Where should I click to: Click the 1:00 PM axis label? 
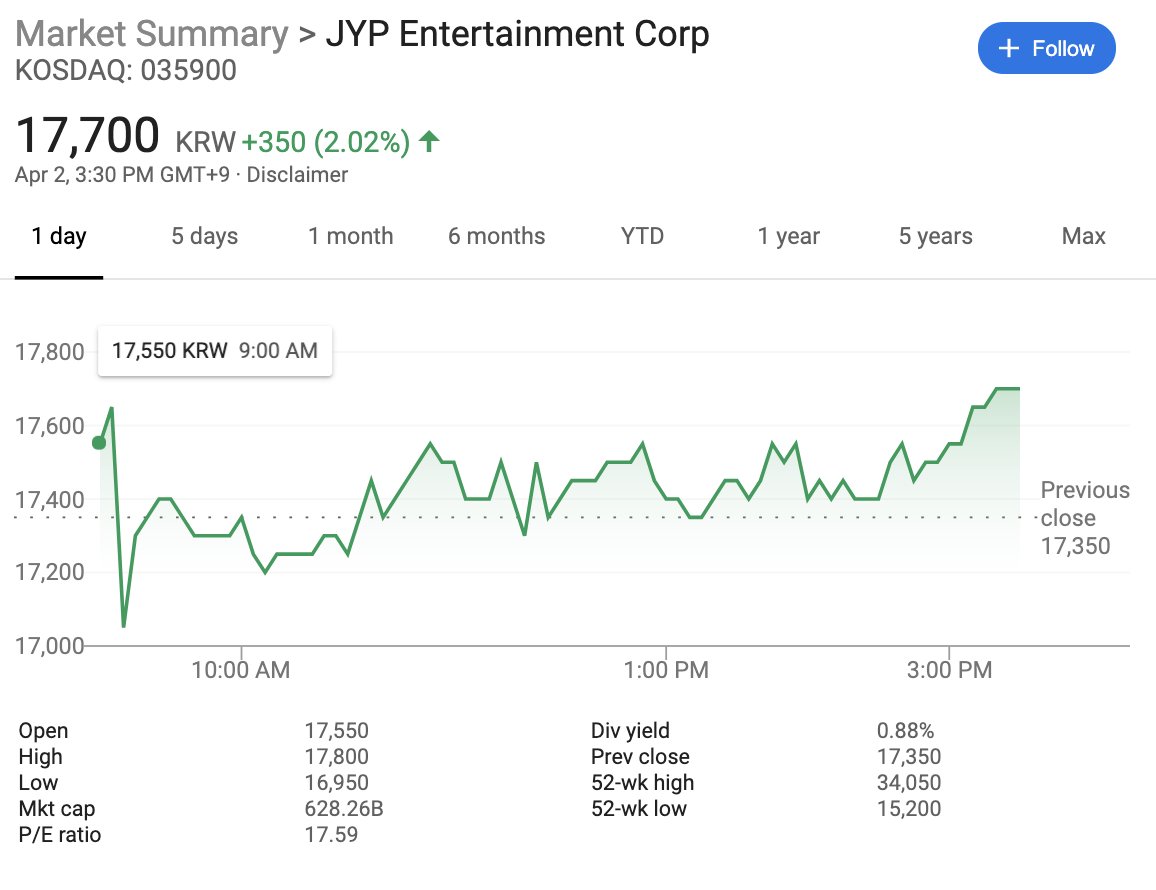tap(665, 670)
